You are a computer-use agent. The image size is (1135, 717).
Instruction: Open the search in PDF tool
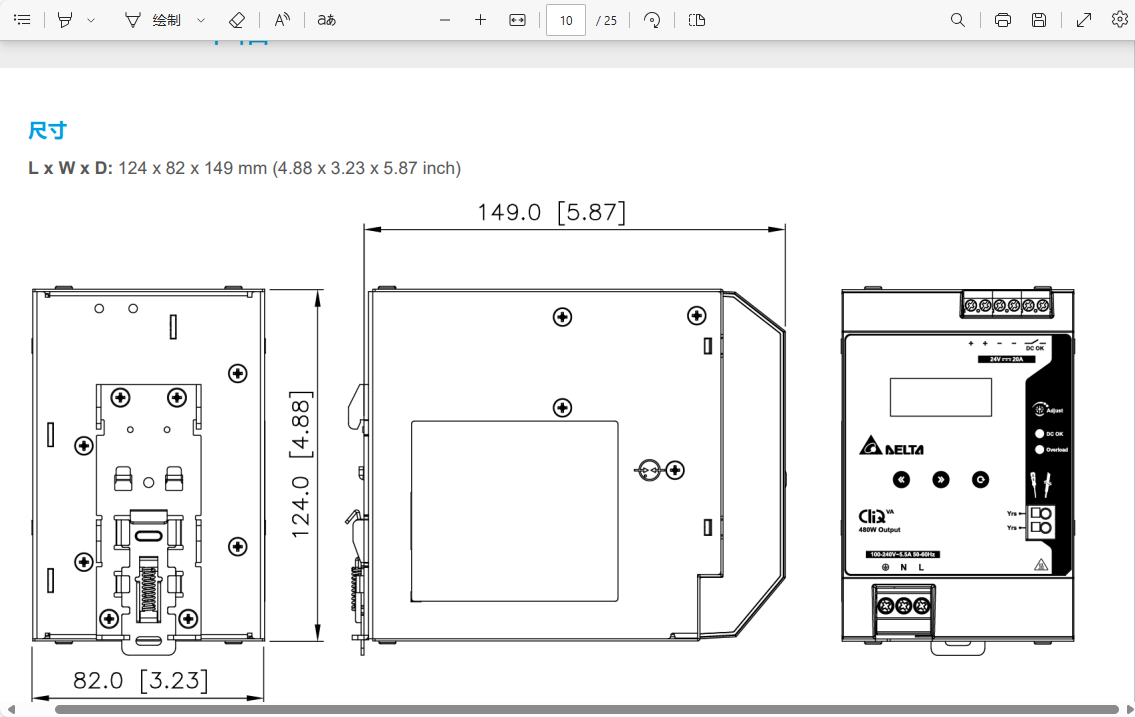point(957,20)
